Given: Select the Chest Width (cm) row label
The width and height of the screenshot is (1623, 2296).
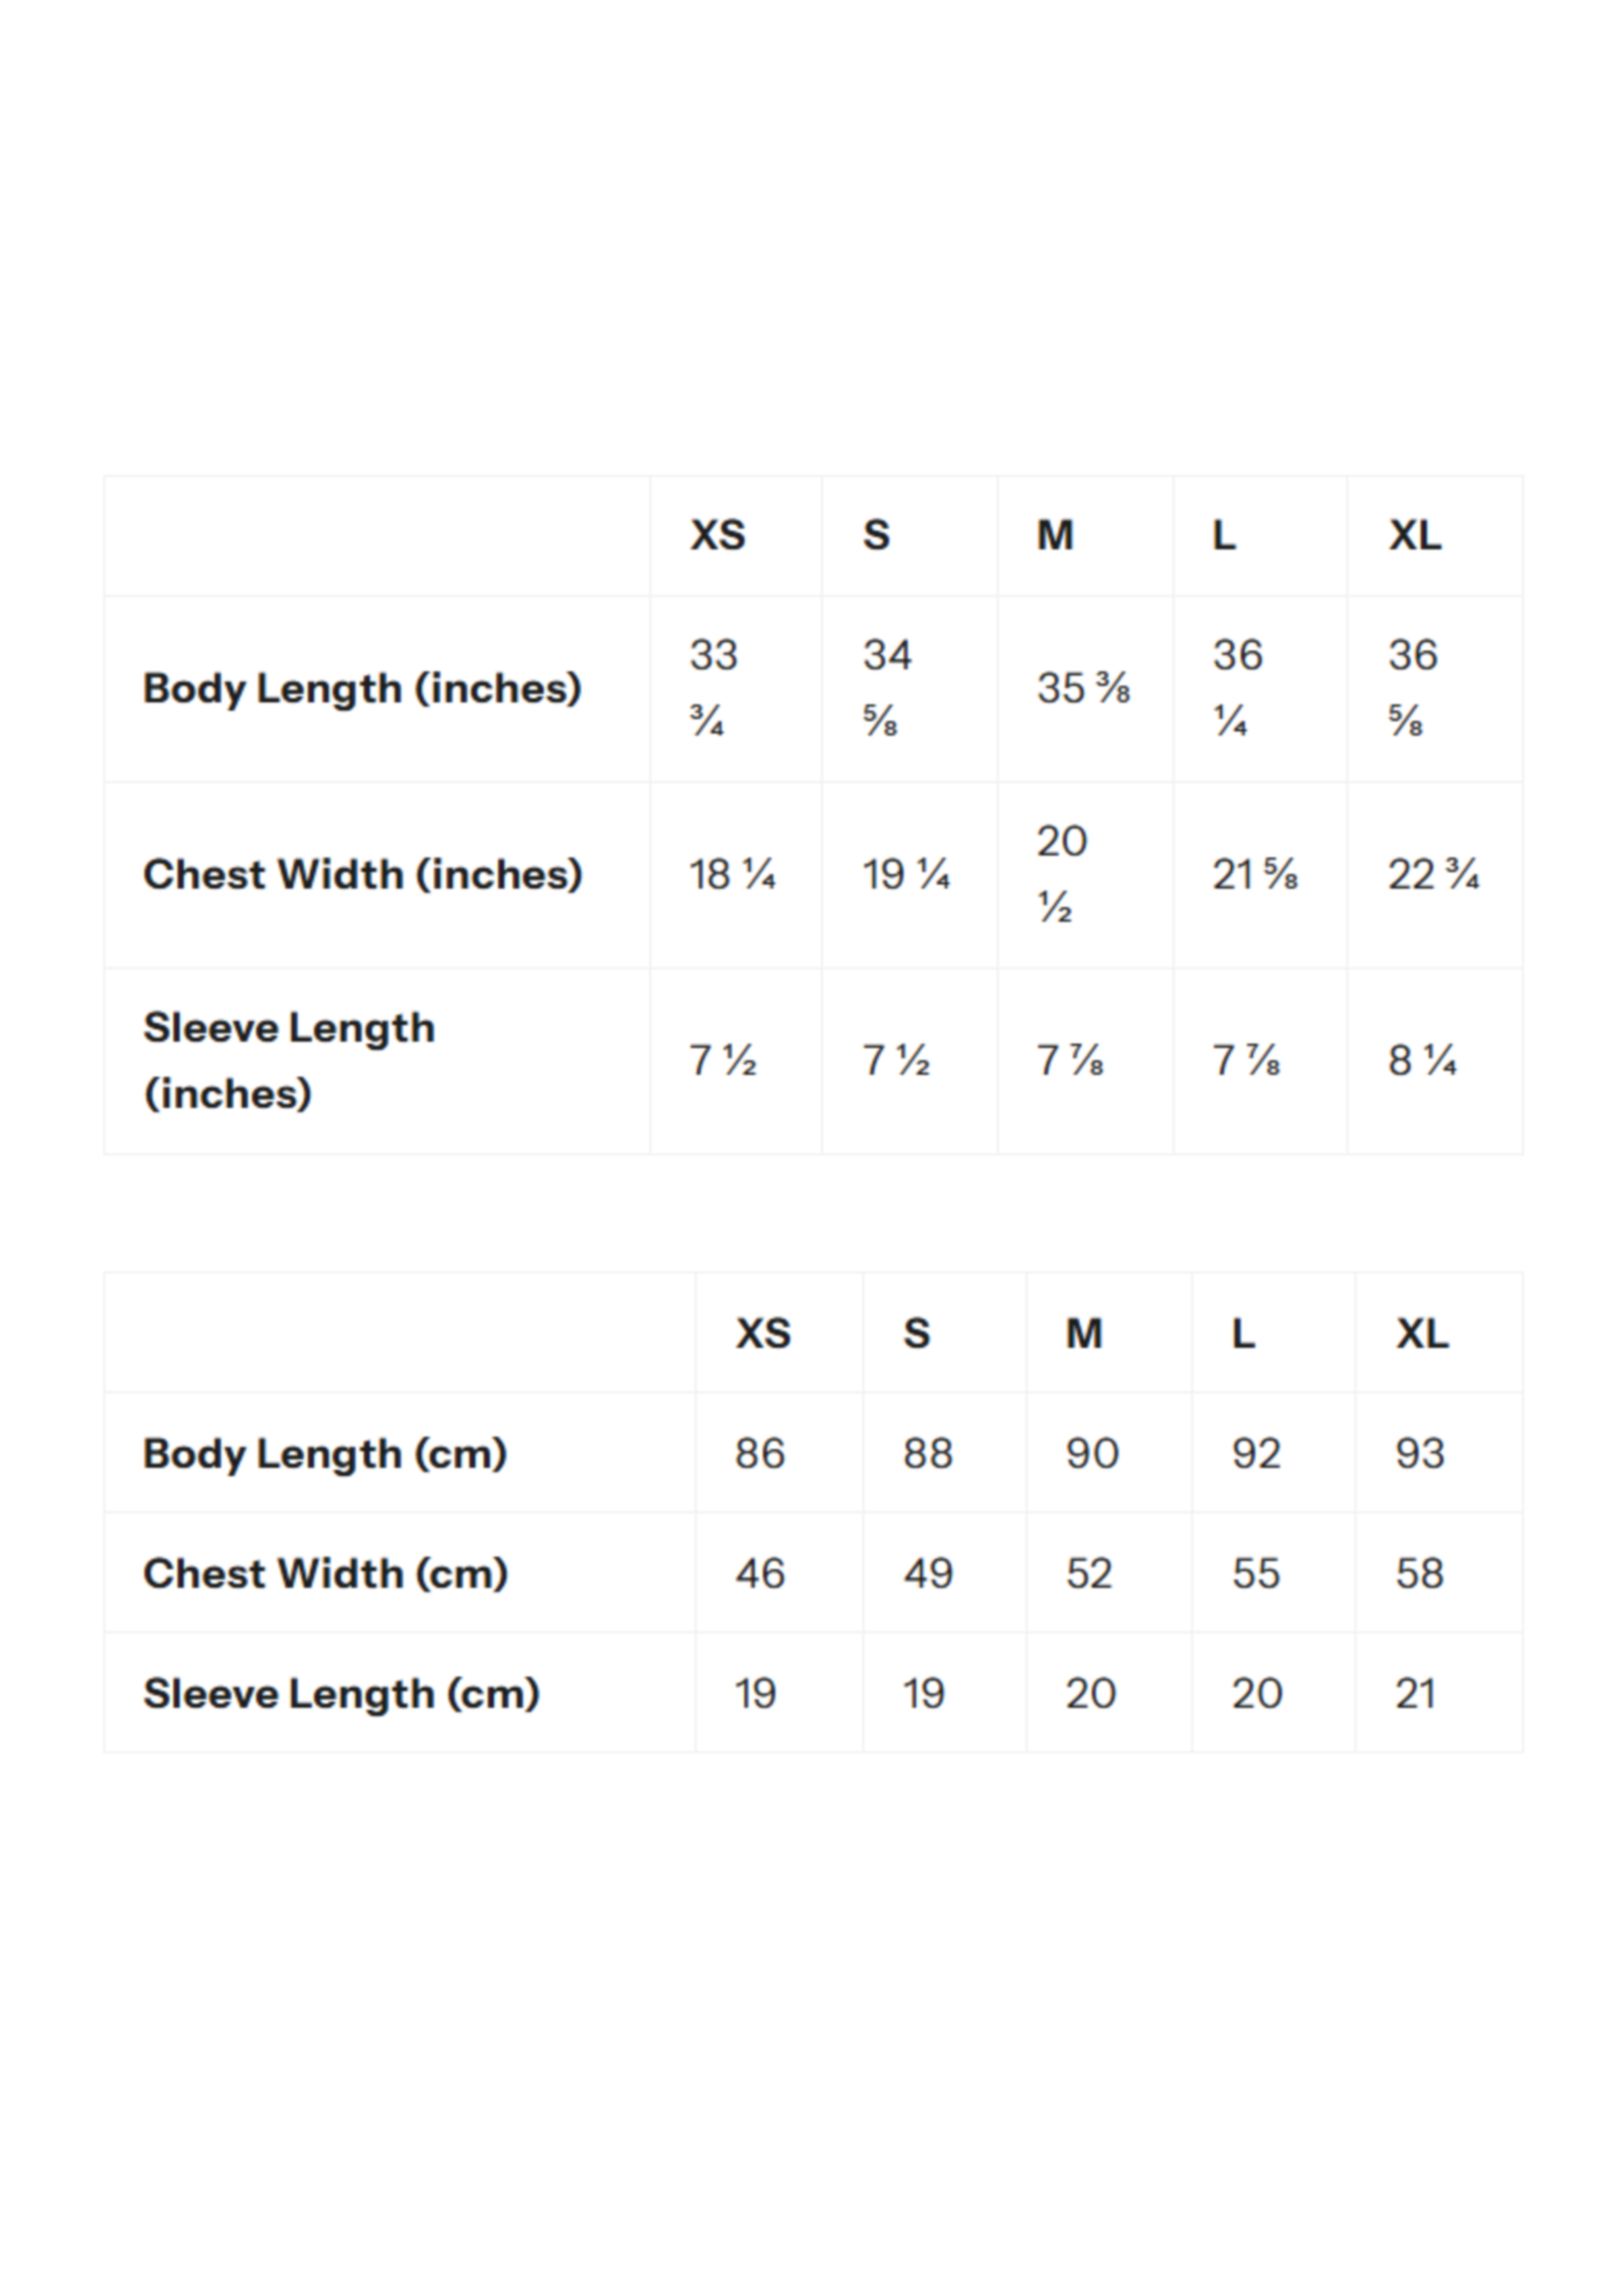Looking at the screenshot, I should 325,1573.
